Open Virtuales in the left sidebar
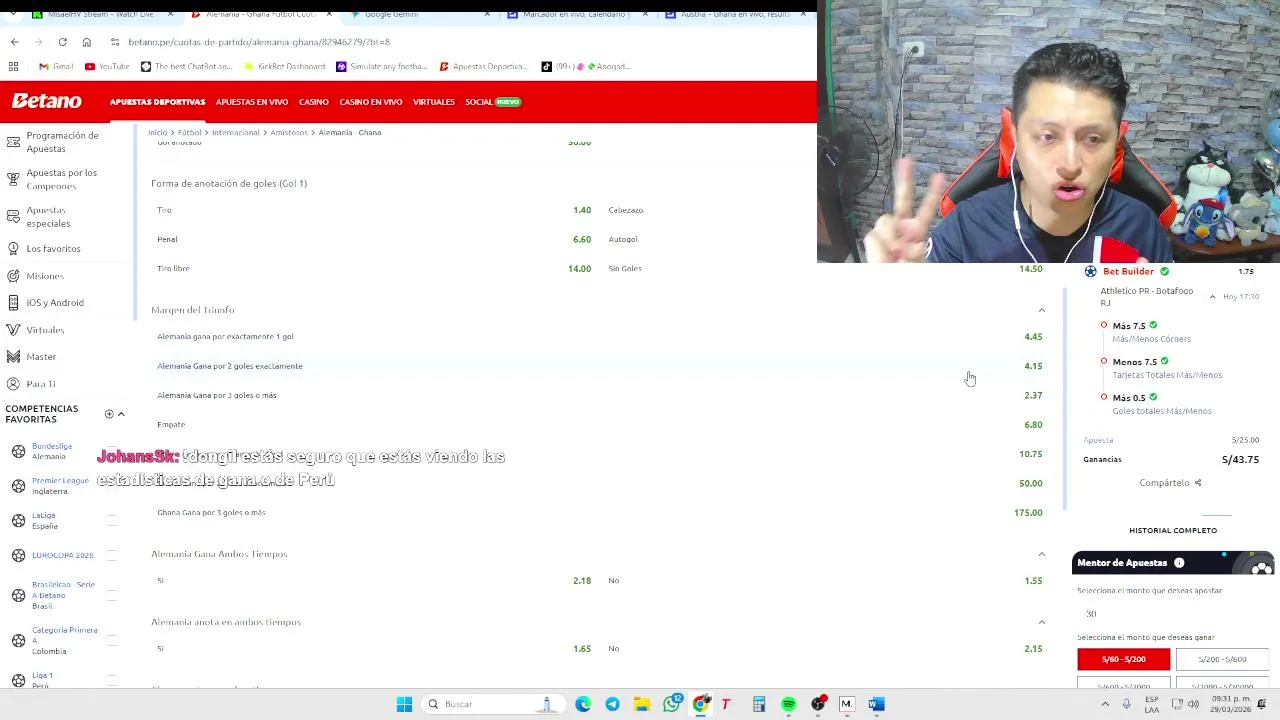This screenshot has width=1280, height=720. [45, 330]
